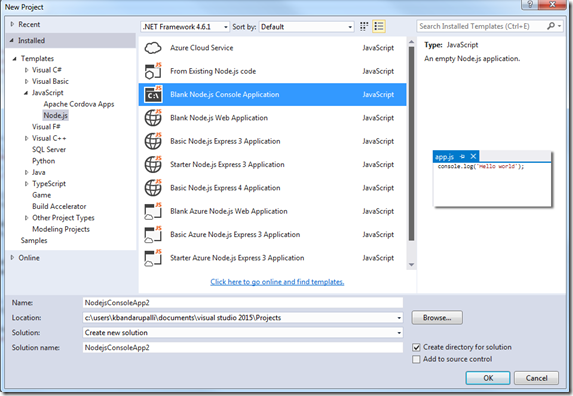Expand the Other Project Types node
The height and width of the screenshot is (396, 573).
tap(26, 218)
